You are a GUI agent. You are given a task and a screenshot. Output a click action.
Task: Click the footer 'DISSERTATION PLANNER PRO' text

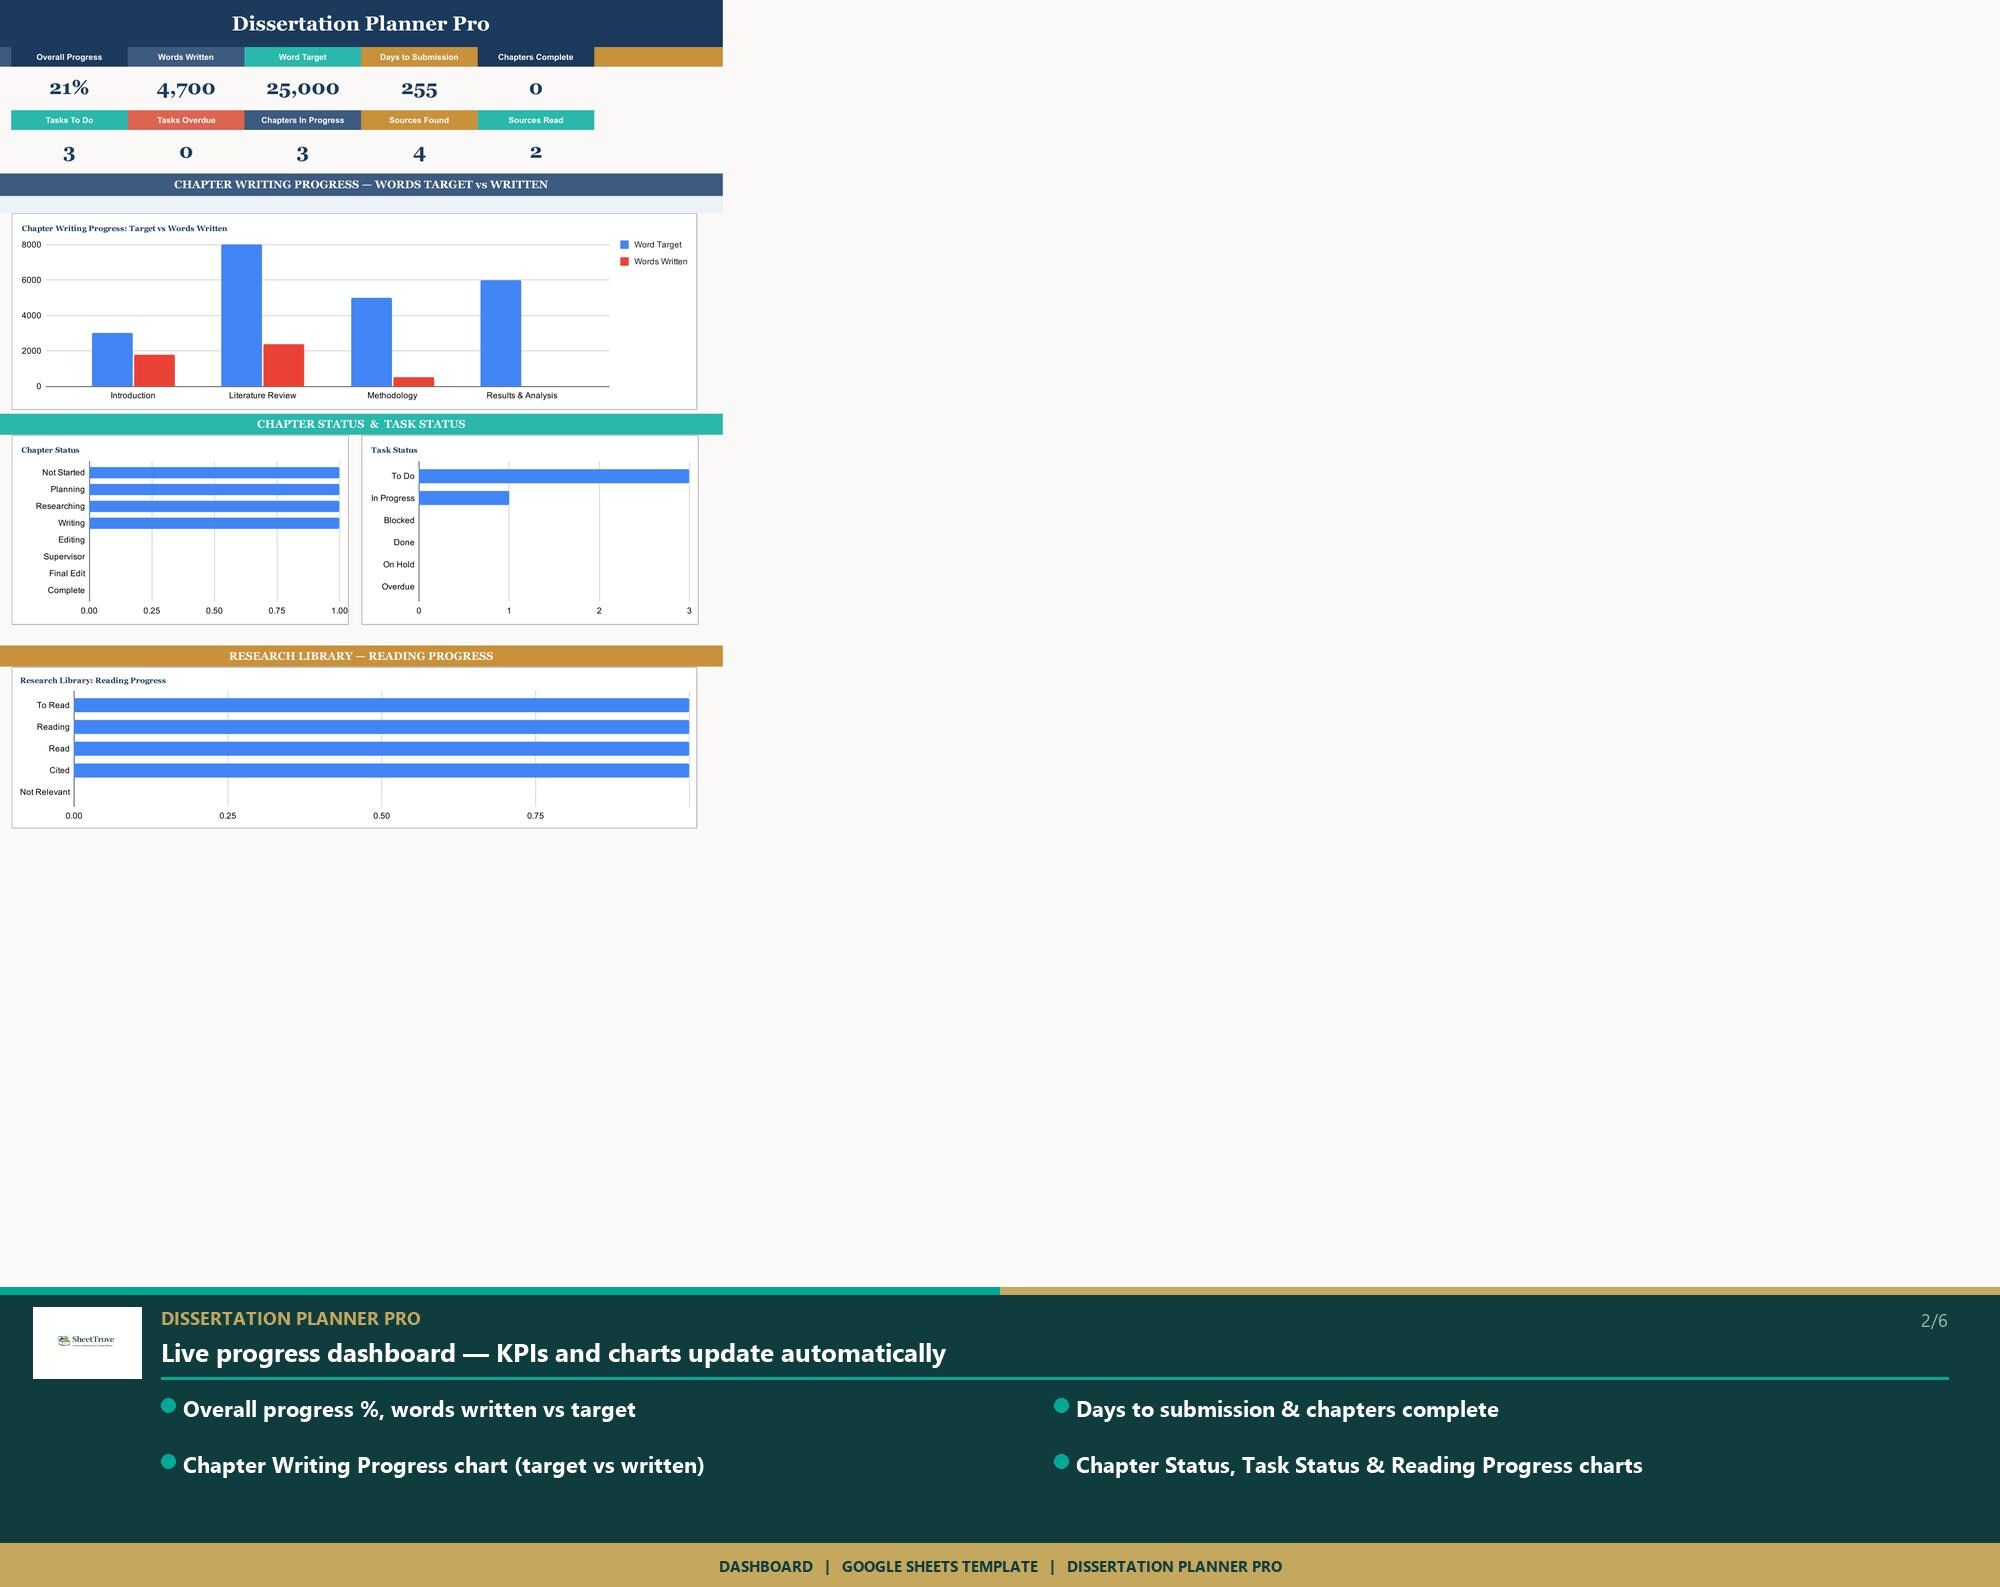(x=1174, y=1567)
